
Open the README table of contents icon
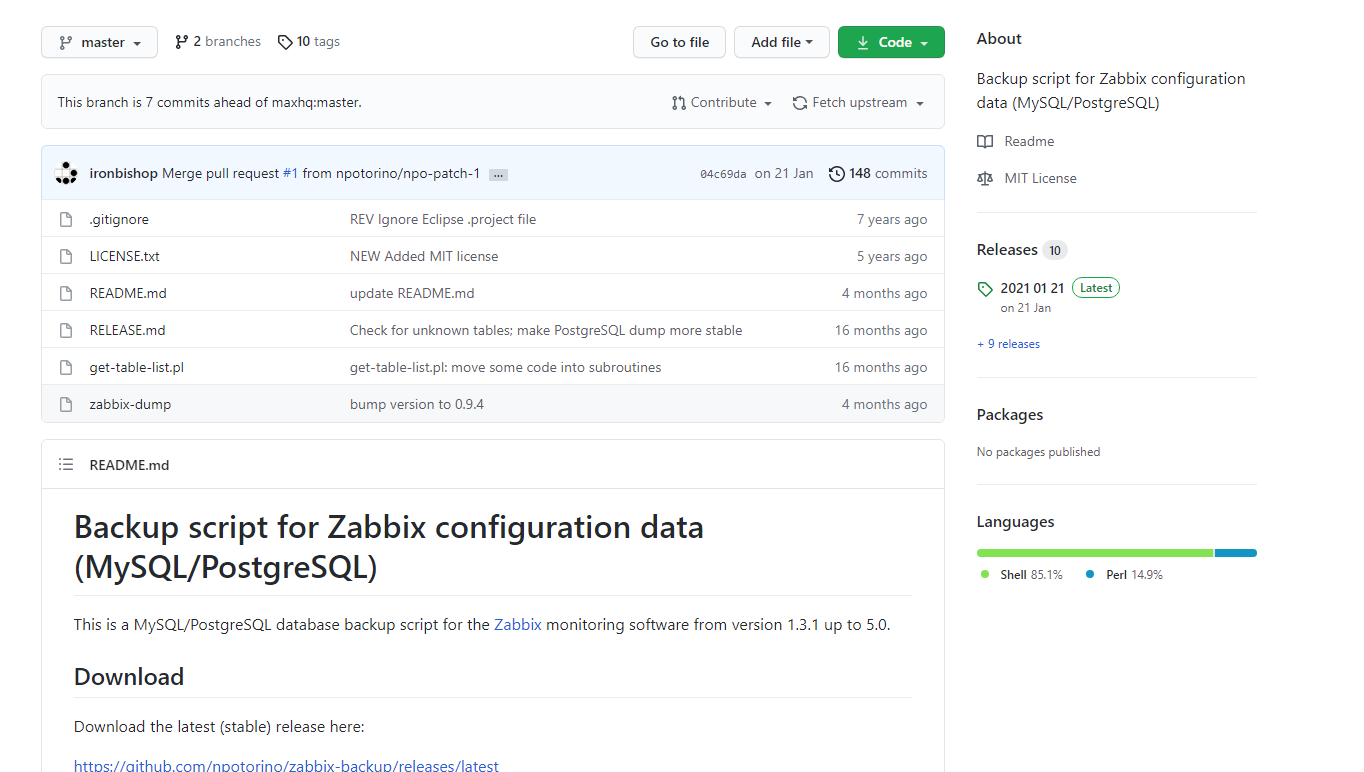(66, 464)
